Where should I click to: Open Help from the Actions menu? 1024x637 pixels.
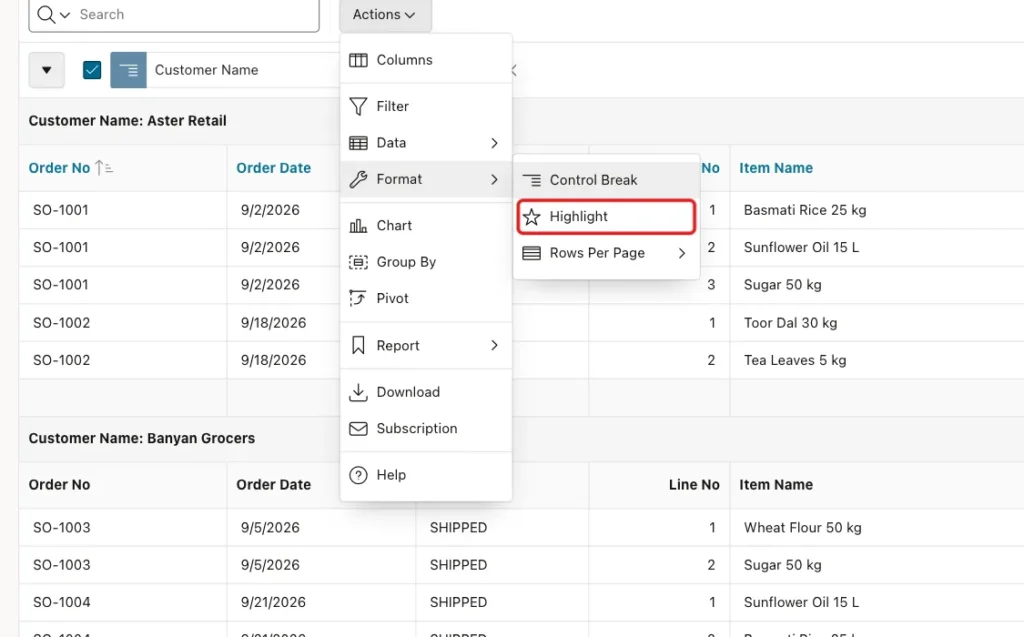426,475
